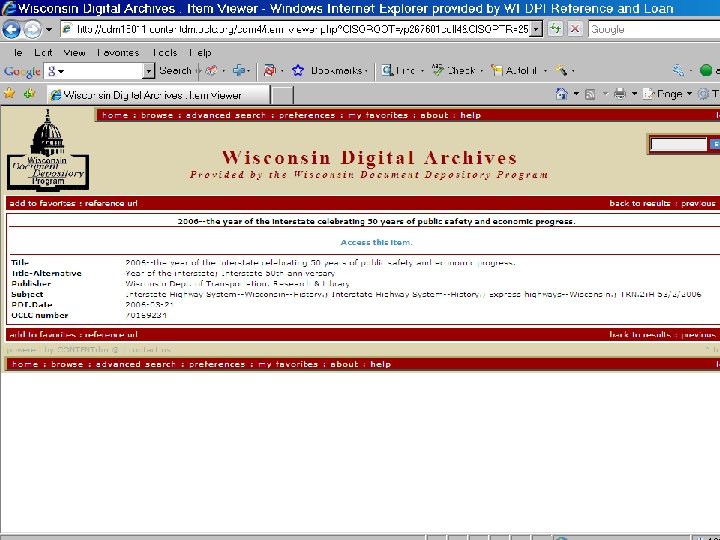
Task: Expand the address bar URL dropdown
Action: [x=536, y=29]
